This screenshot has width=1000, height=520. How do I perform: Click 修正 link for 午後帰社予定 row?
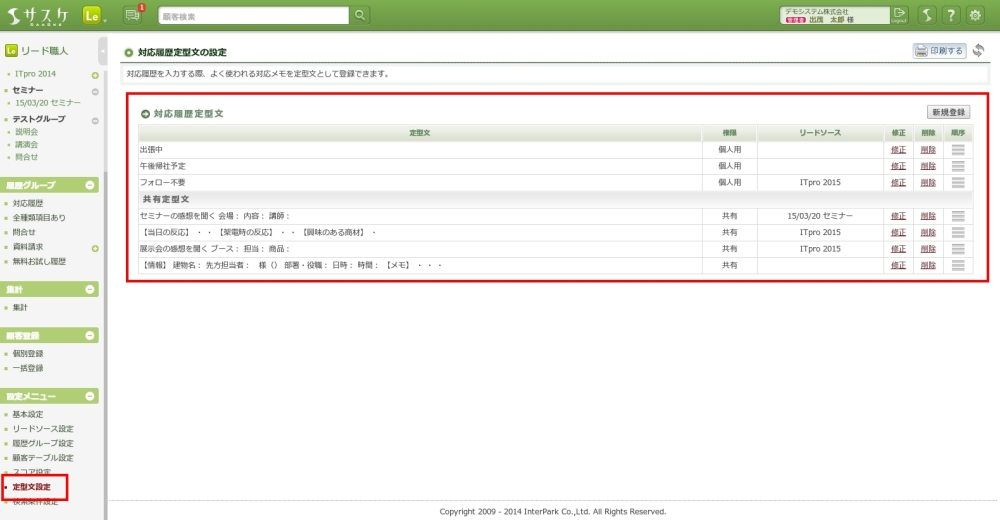[x=898, y=166]
